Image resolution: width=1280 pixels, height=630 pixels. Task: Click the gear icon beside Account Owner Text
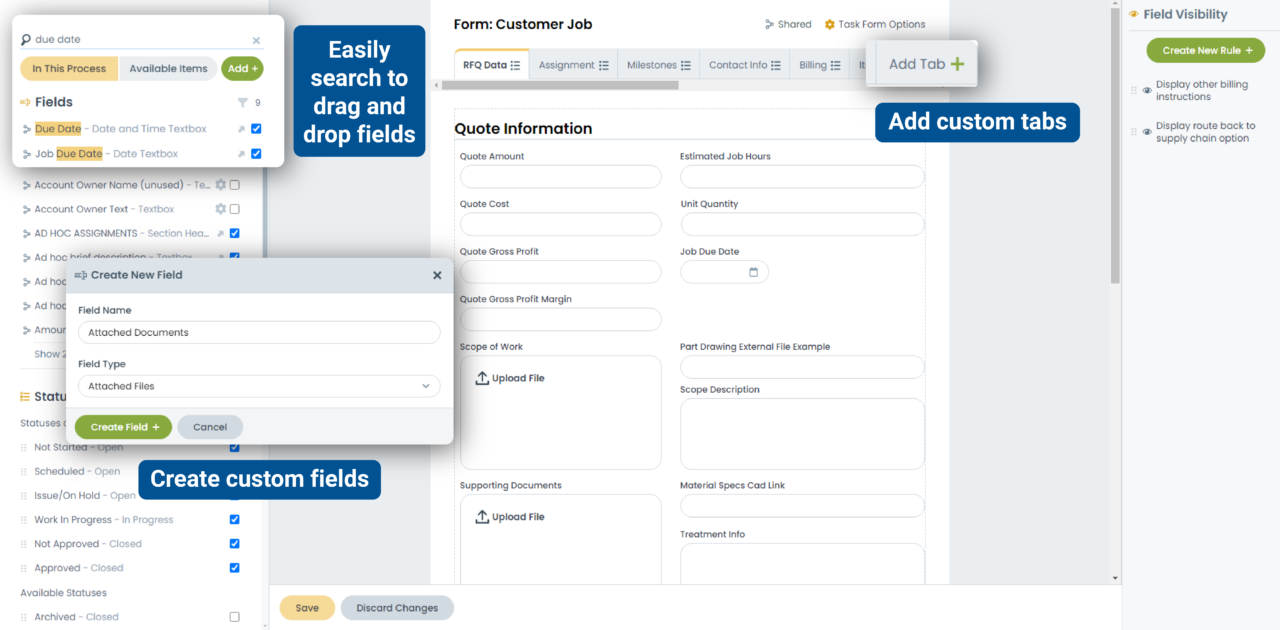click(x=221, y=209)
